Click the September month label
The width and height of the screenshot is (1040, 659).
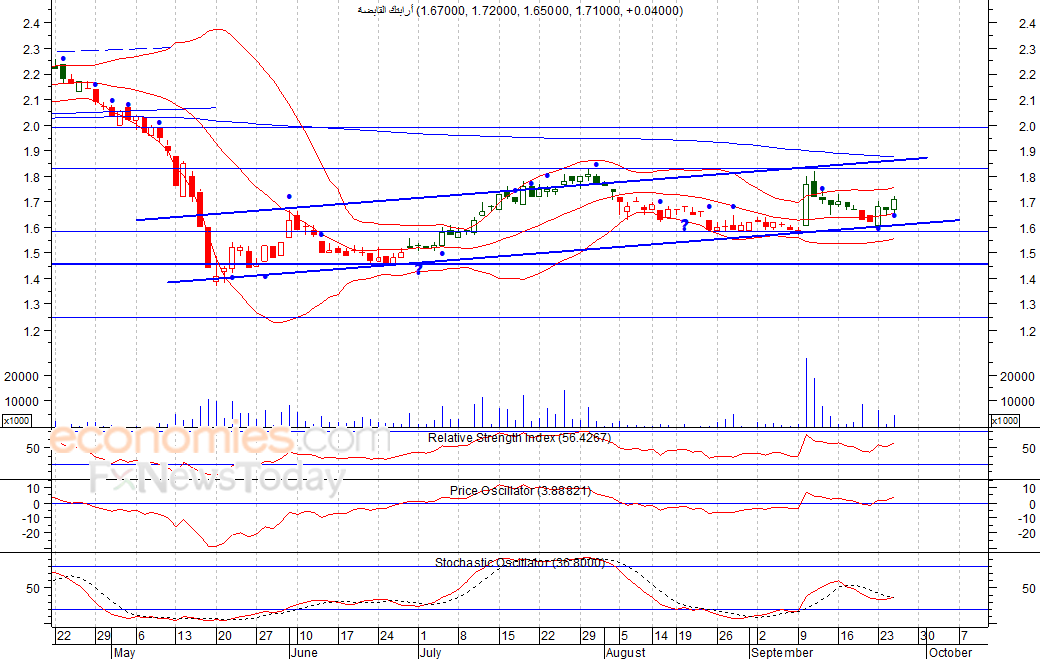pyautogui.click(x=782, y=652)
